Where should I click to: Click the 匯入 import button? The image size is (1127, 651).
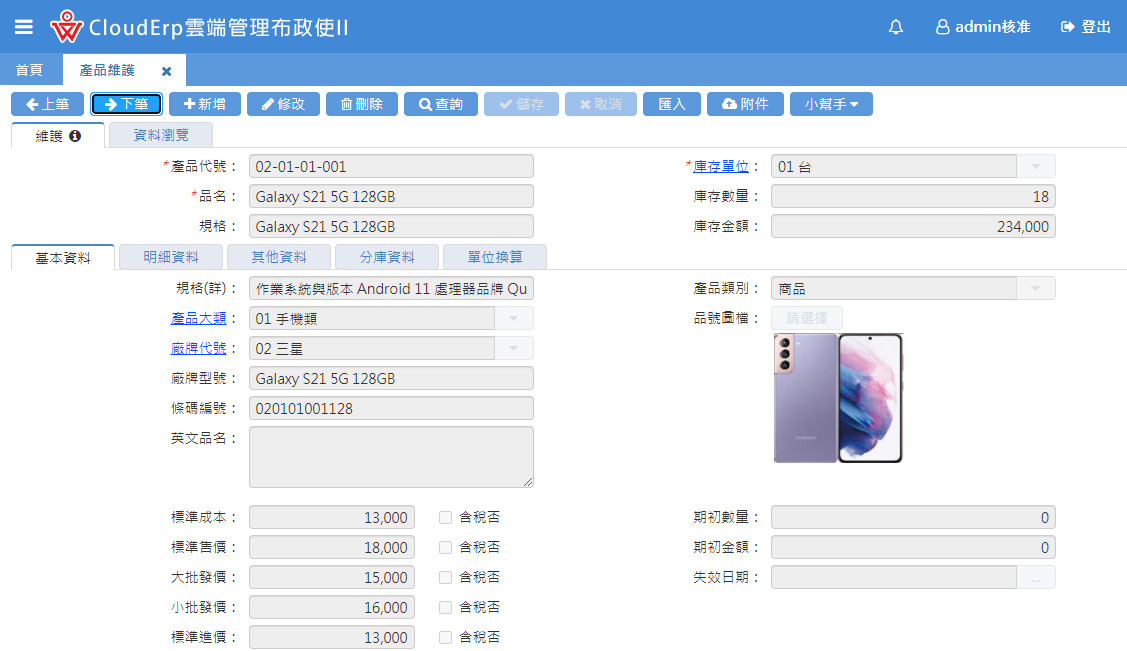(x=672, y=104)
